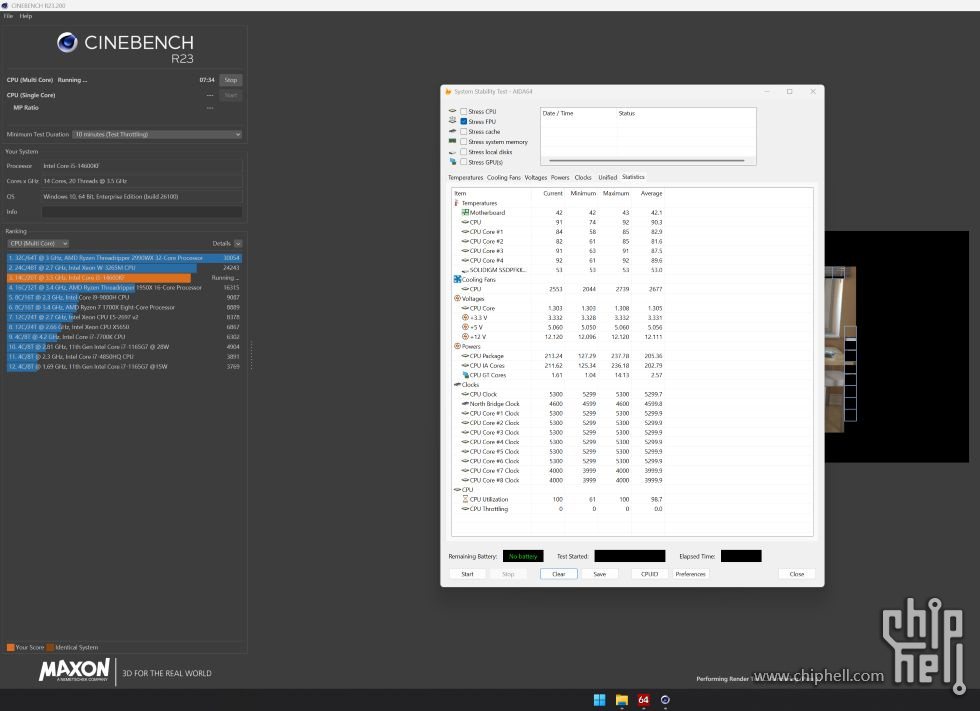Click the Stress FPU chip icon
This screenshot has width=980, height=711.
[452, 121]
